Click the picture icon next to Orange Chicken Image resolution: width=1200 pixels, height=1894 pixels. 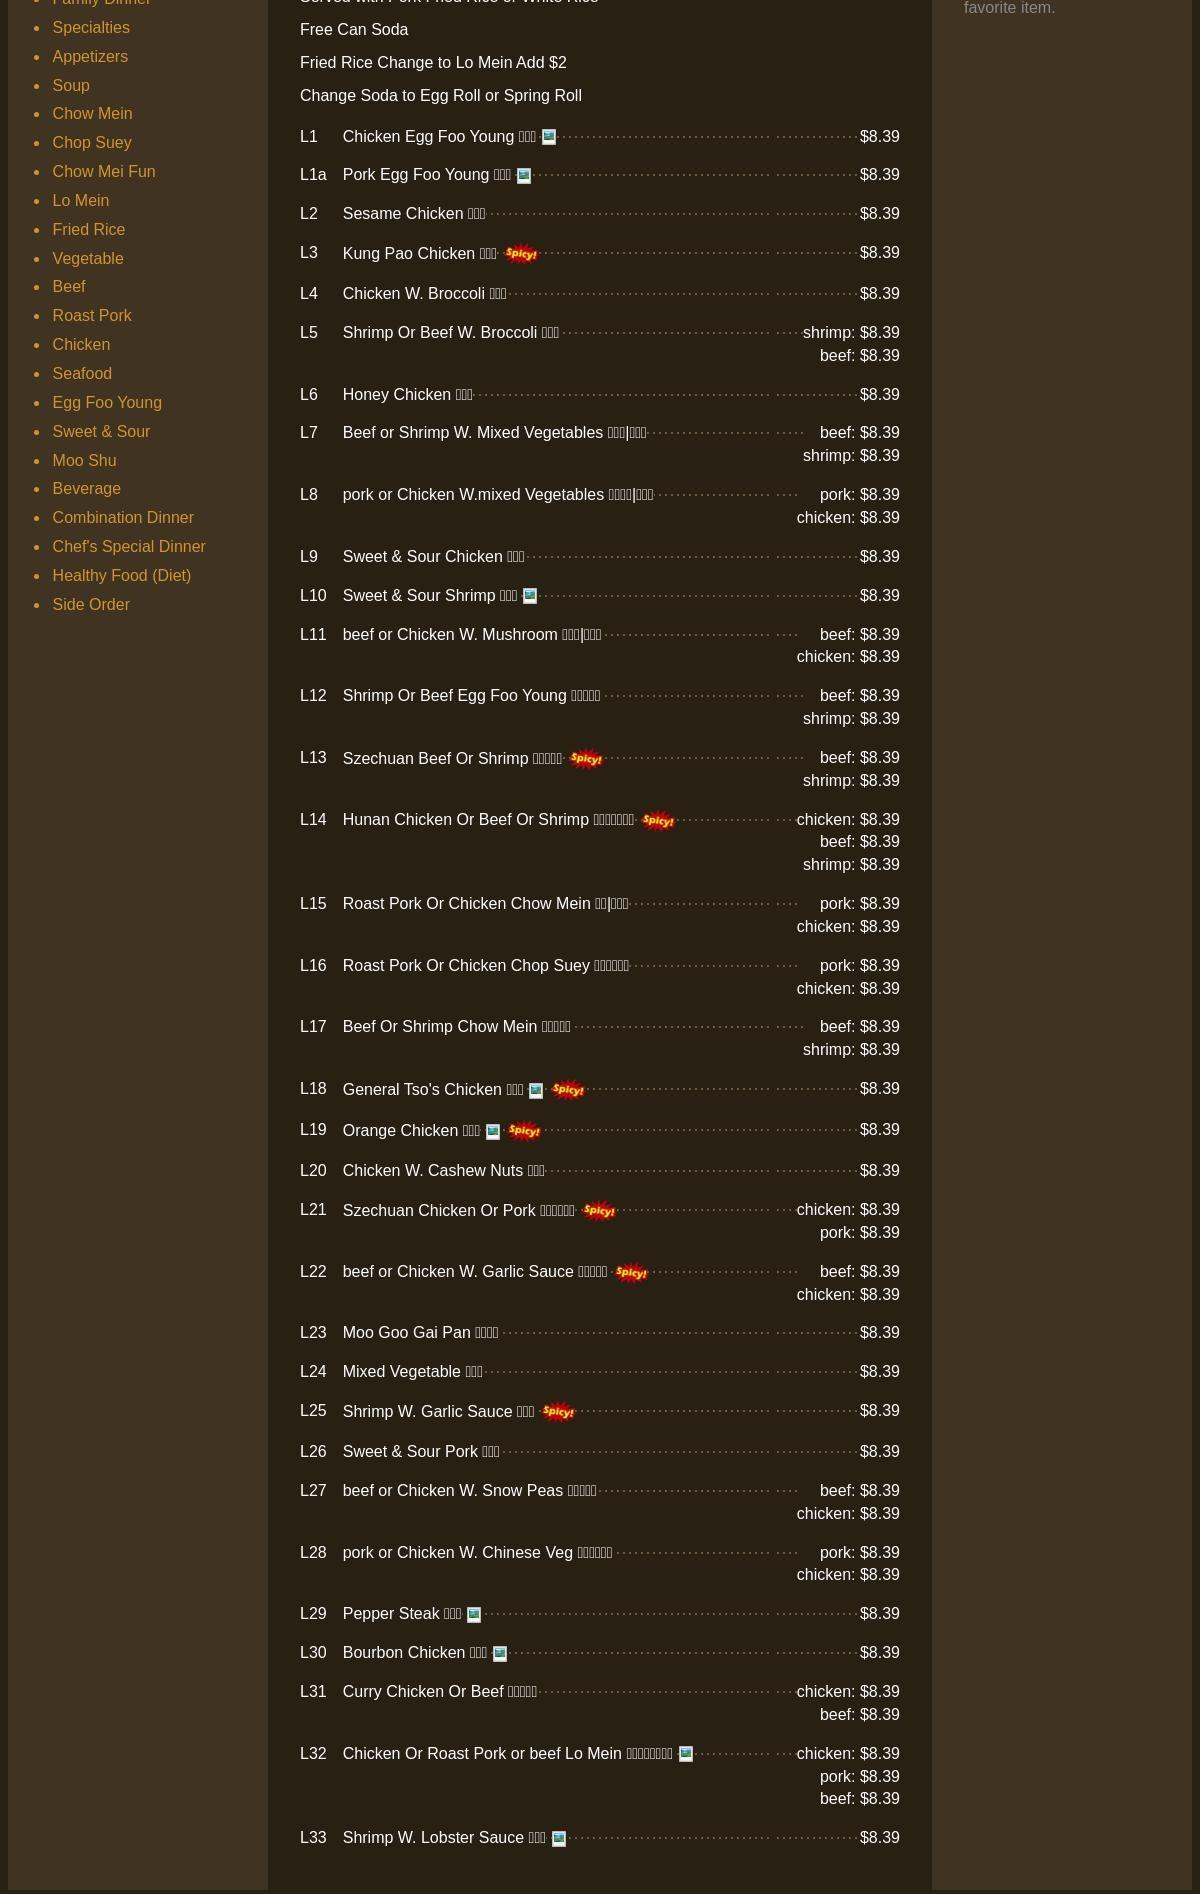coord(492,1131)
